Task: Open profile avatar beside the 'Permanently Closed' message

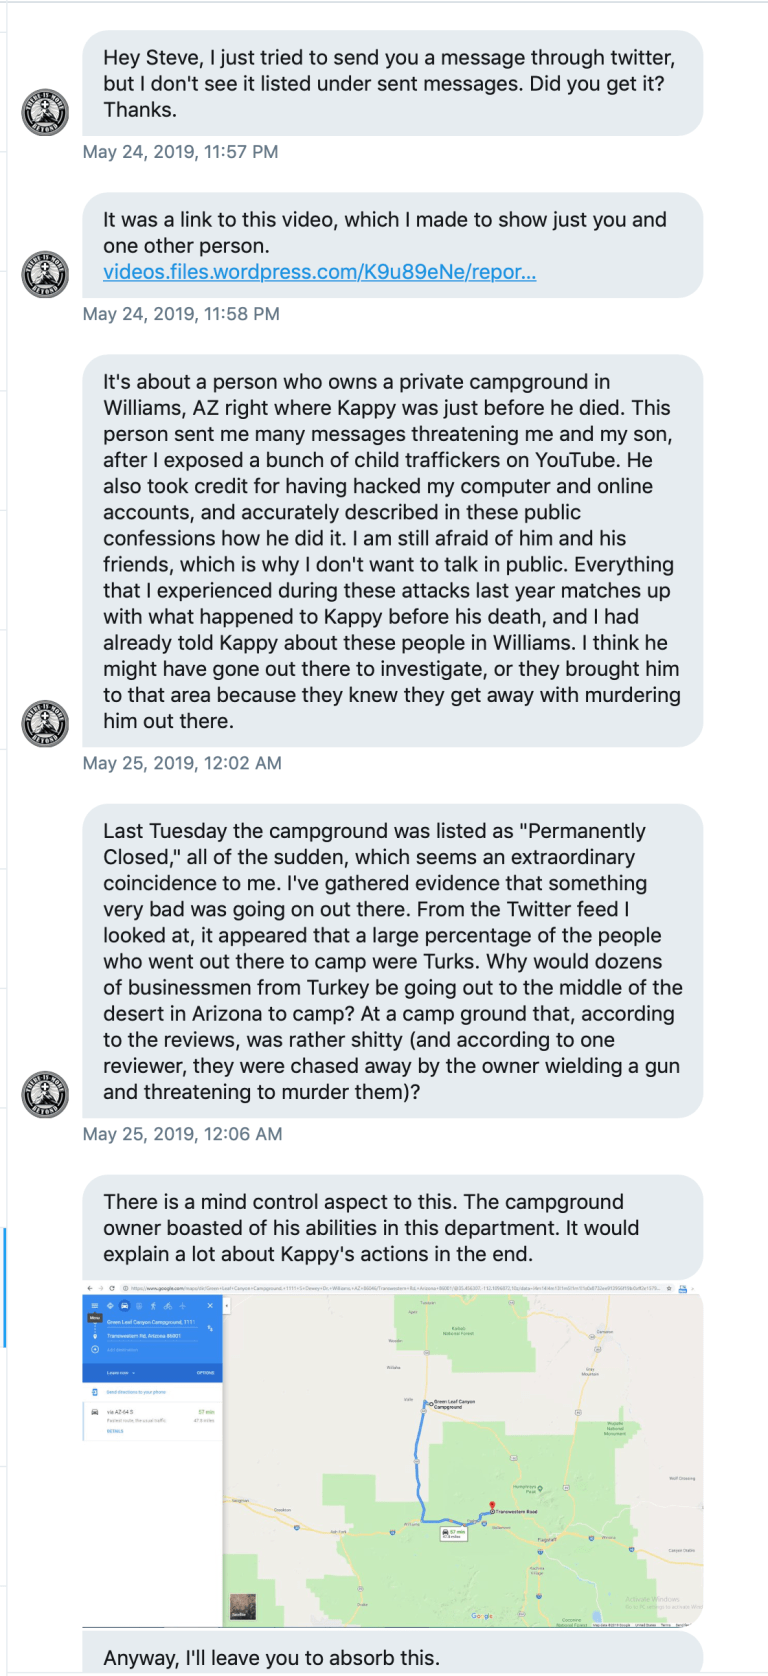Action: pyautogui.click(x=45, y=1094)
